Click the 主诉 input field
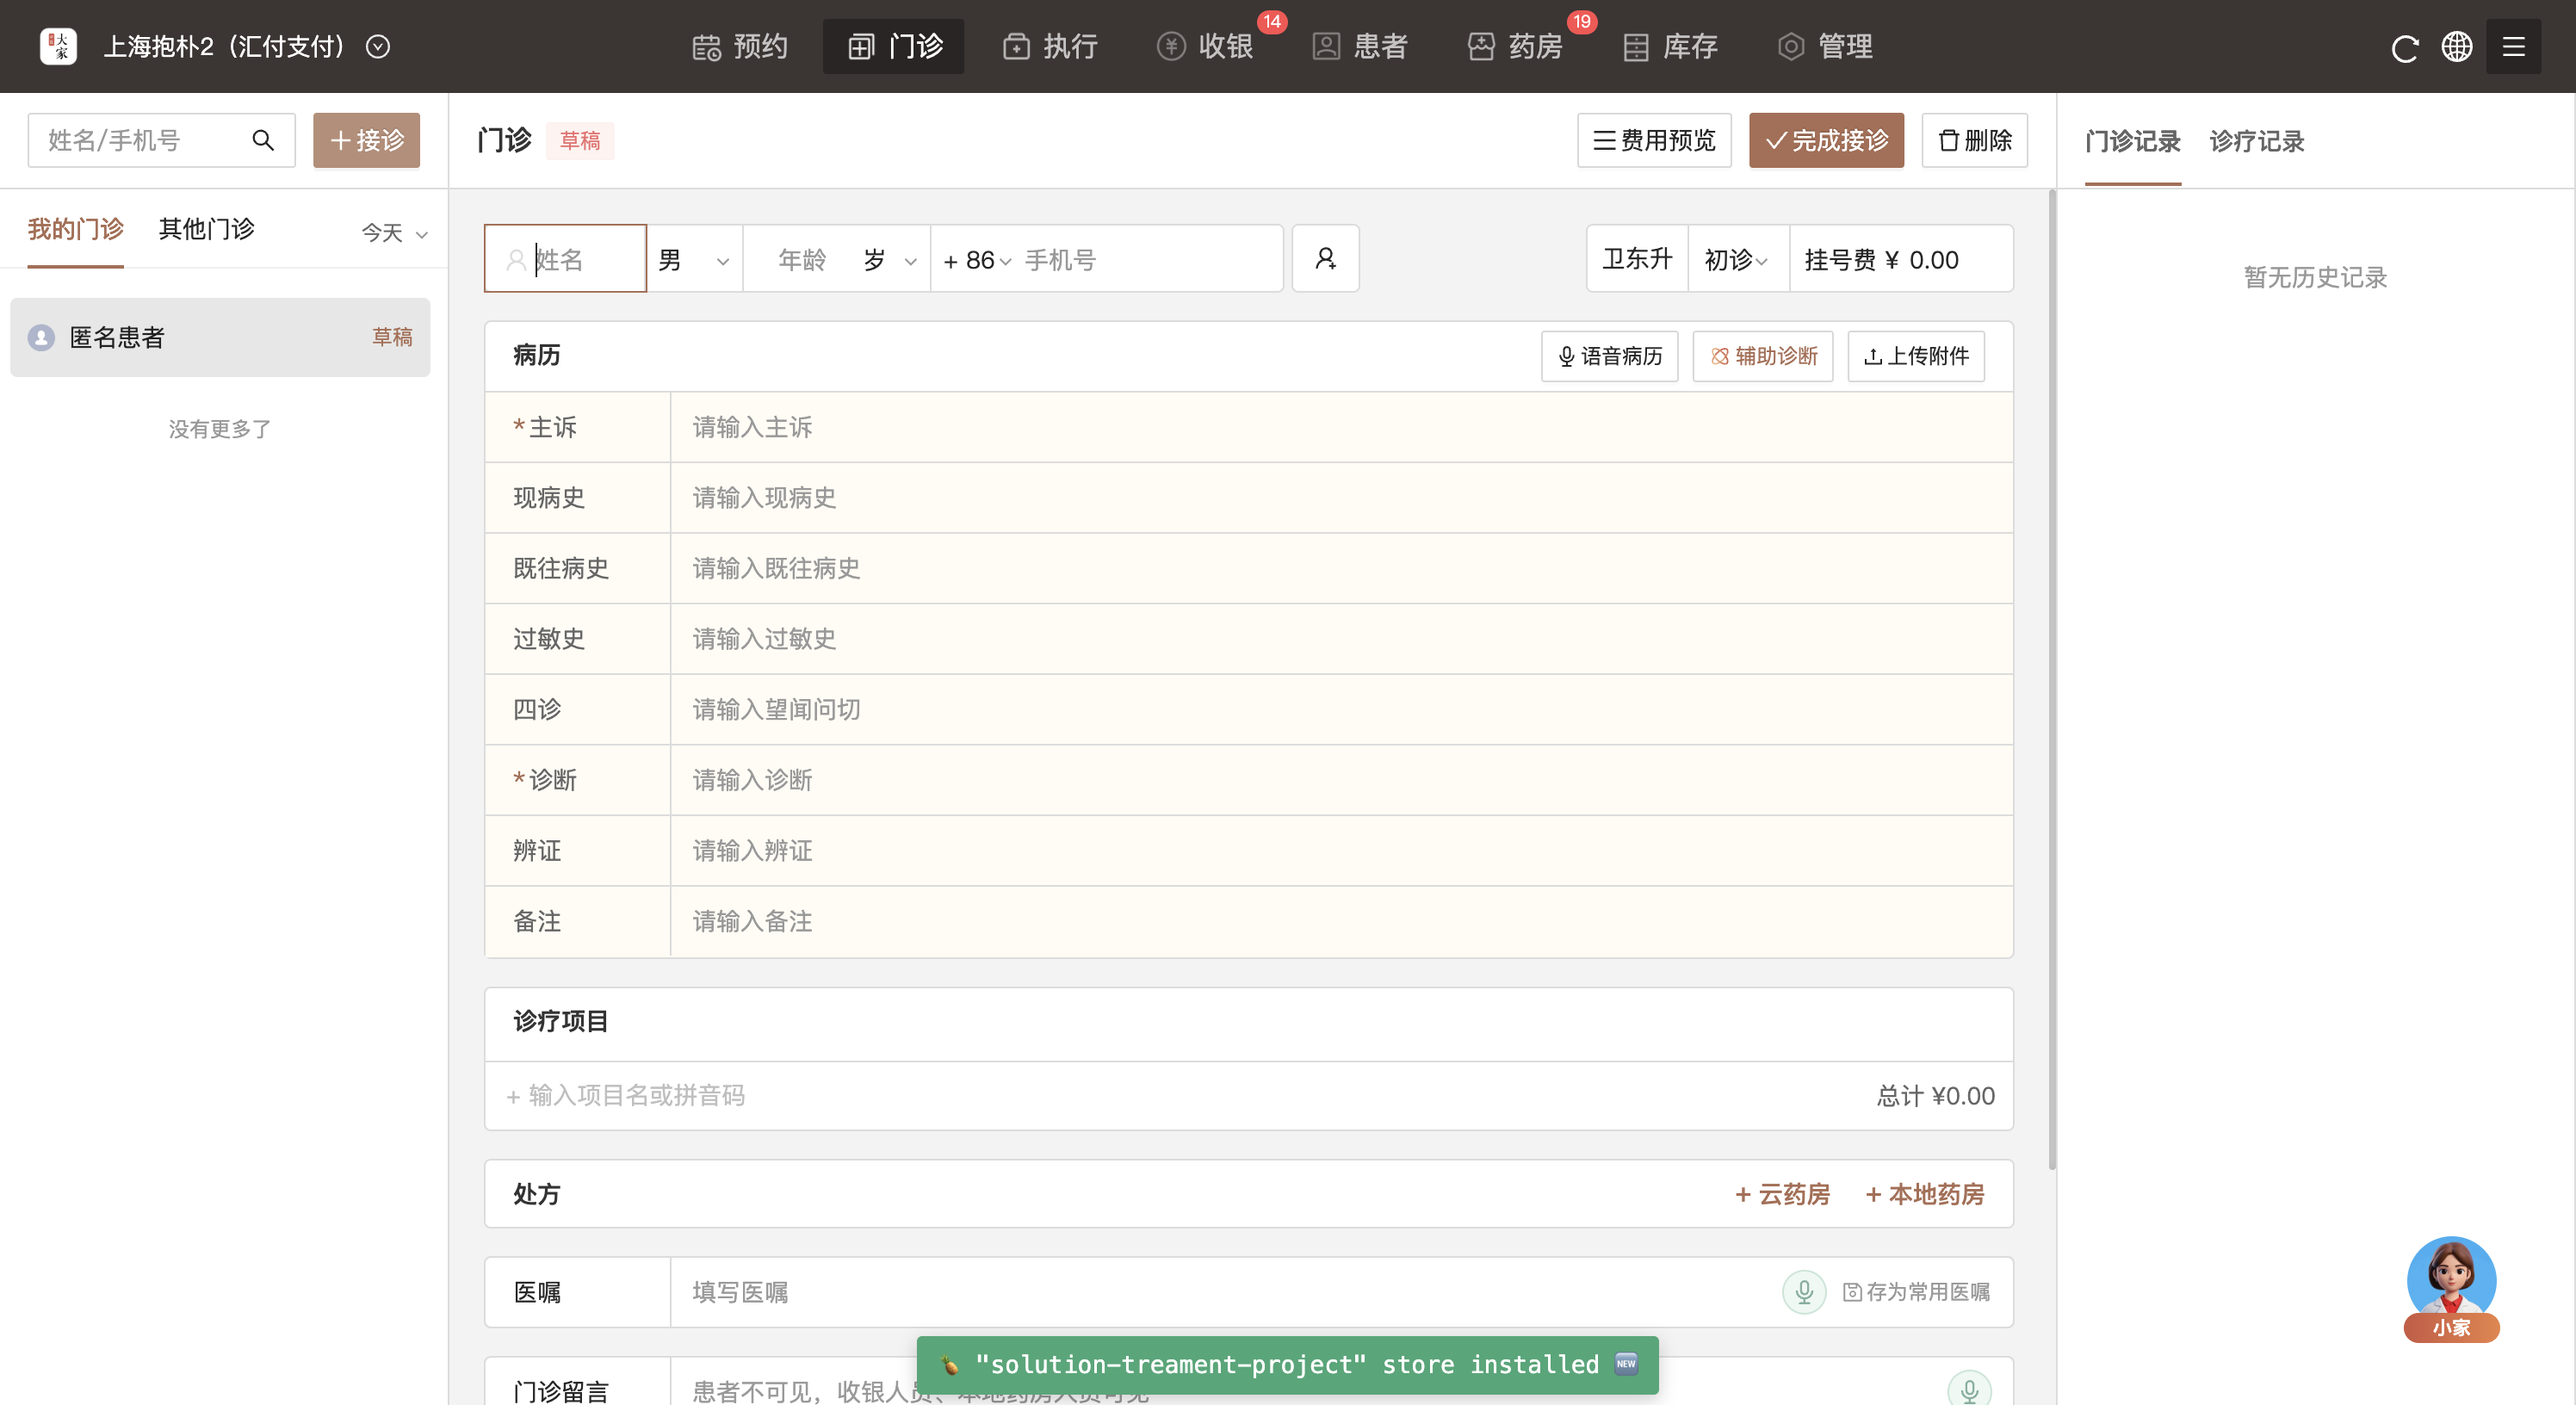The image size is (2576, 1405). point(1340,427)
